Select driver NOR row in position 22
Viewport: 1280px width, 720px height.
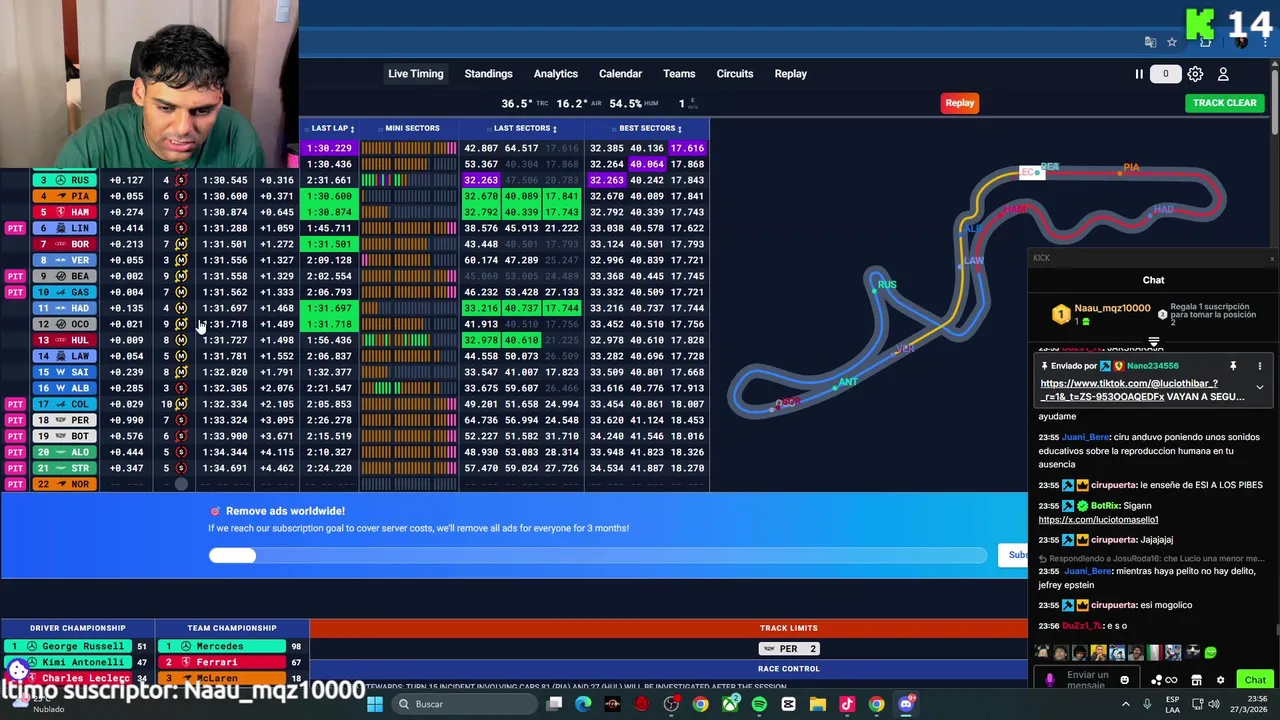pyautogui.click(x=66, y=484)
